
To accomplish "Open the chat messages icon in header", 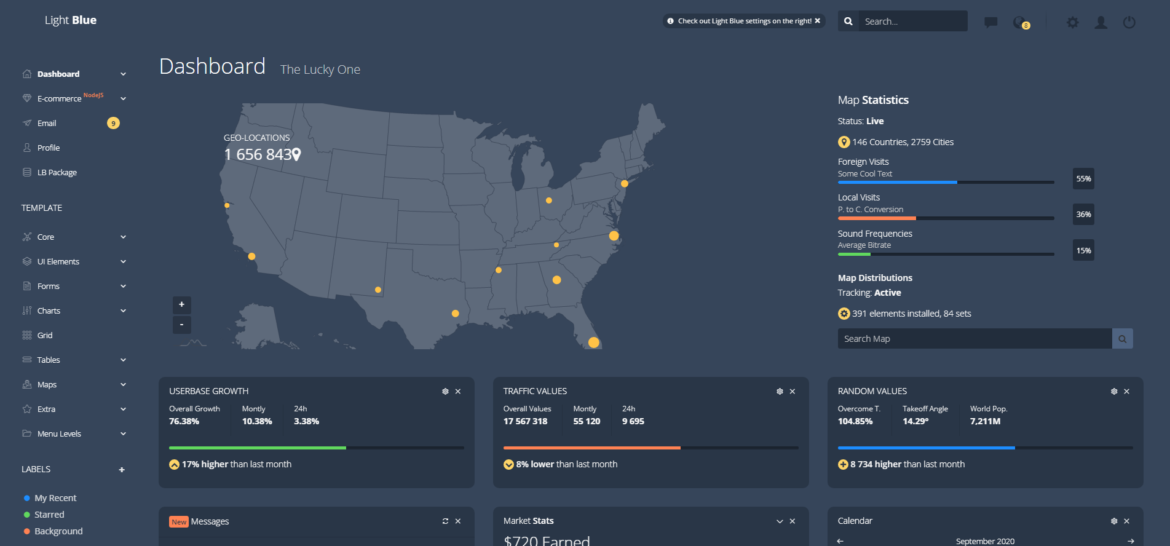I will (991, 22).
